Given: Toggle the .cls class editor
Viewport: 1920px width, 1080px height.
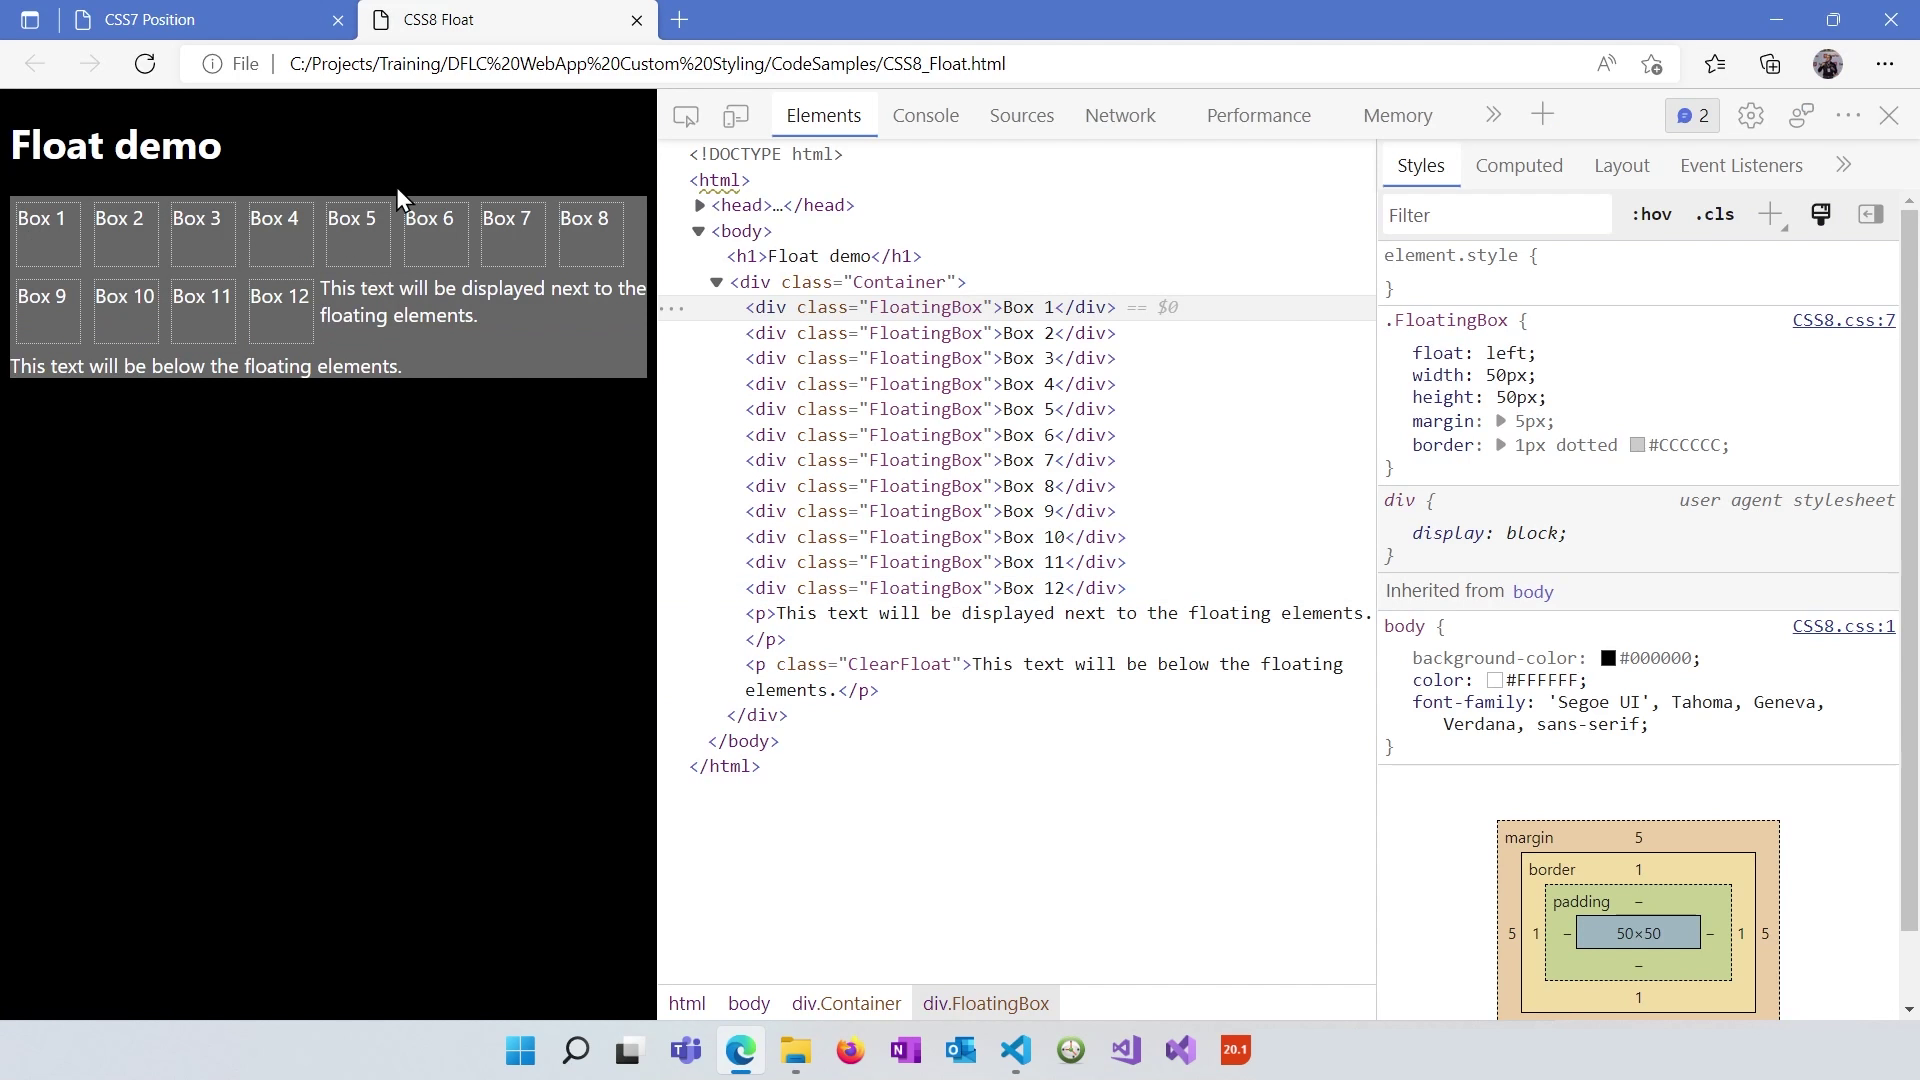Looking at the screenshot, I should click(x=1715, y=215).
